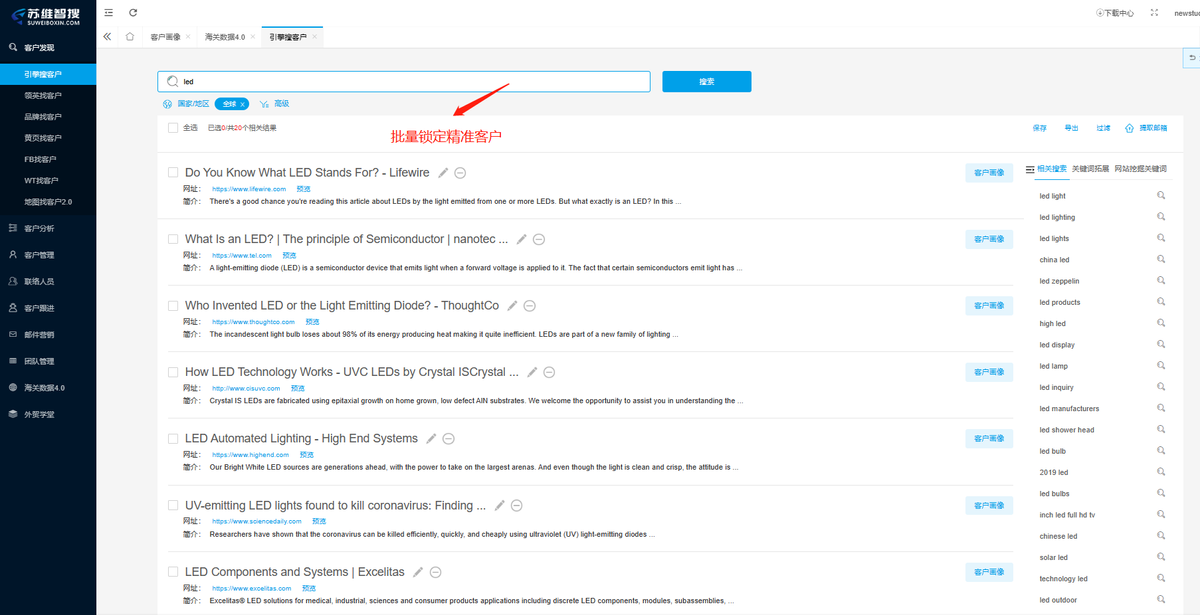Switch to the 客户画像 tab
The width and height of the screenshot is (1200, 615).
[165, 37]
